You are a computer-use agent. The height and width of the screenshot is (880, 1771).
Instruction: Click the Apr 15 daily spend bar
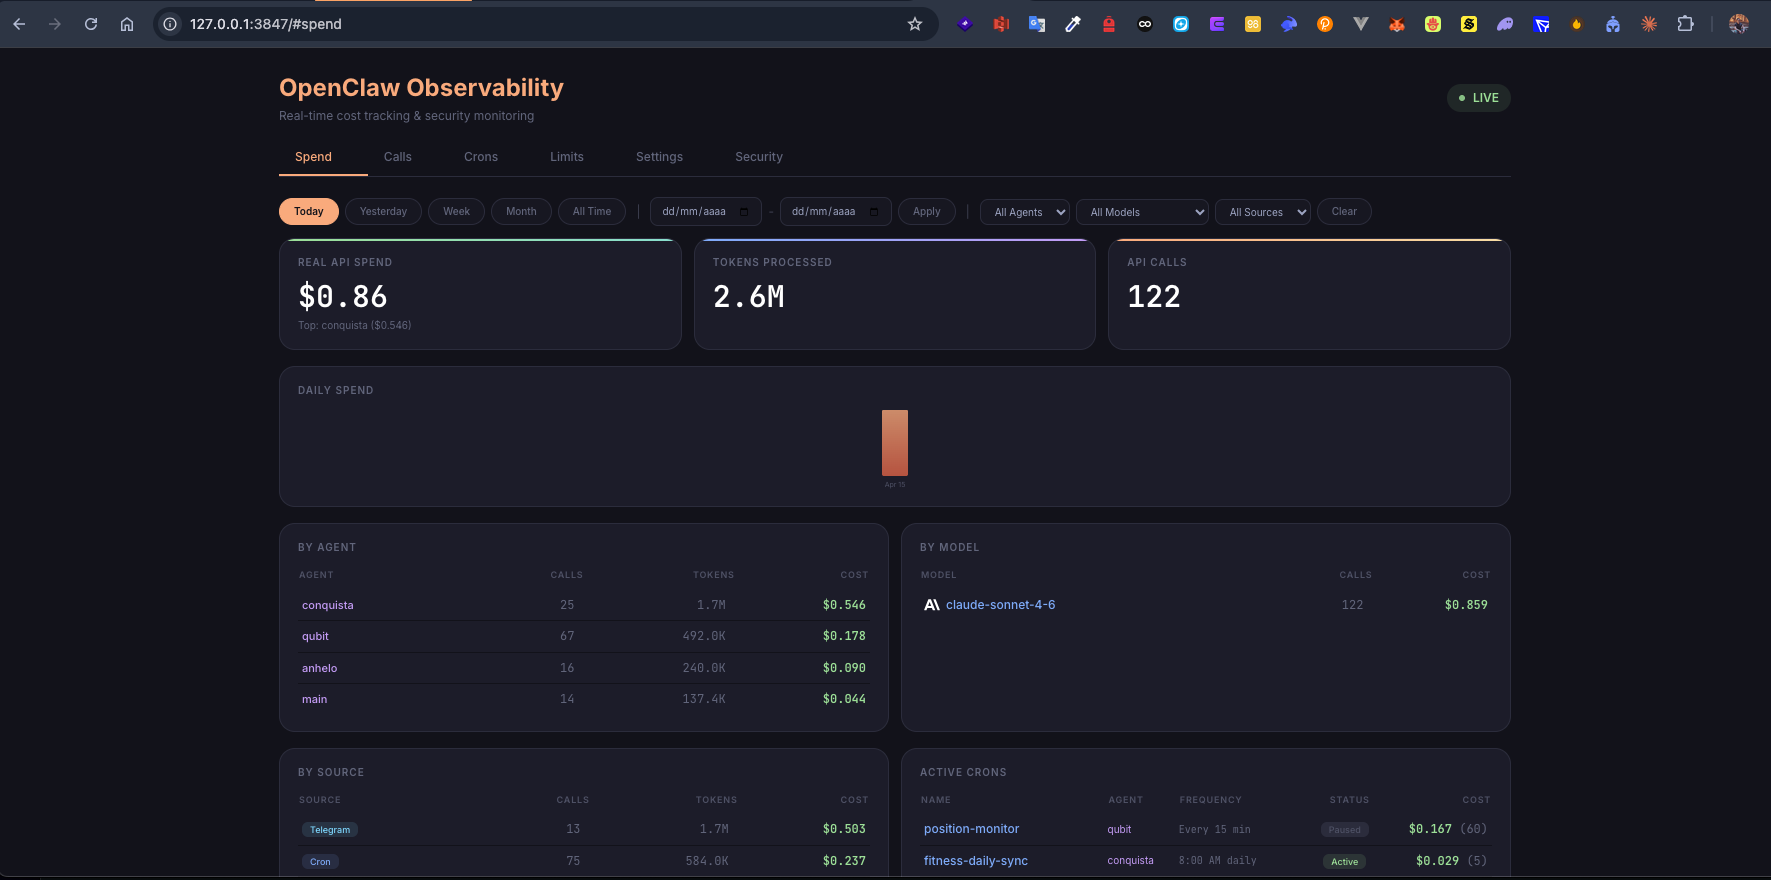[x=895, y=443]
